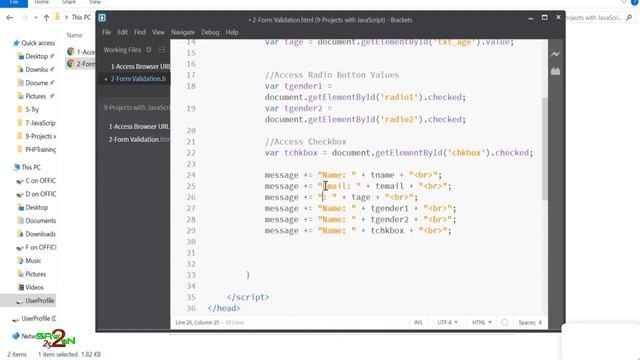Open File menu in Brackets
Viewport: 640px width, 360px height.
(x=107, y=32)
